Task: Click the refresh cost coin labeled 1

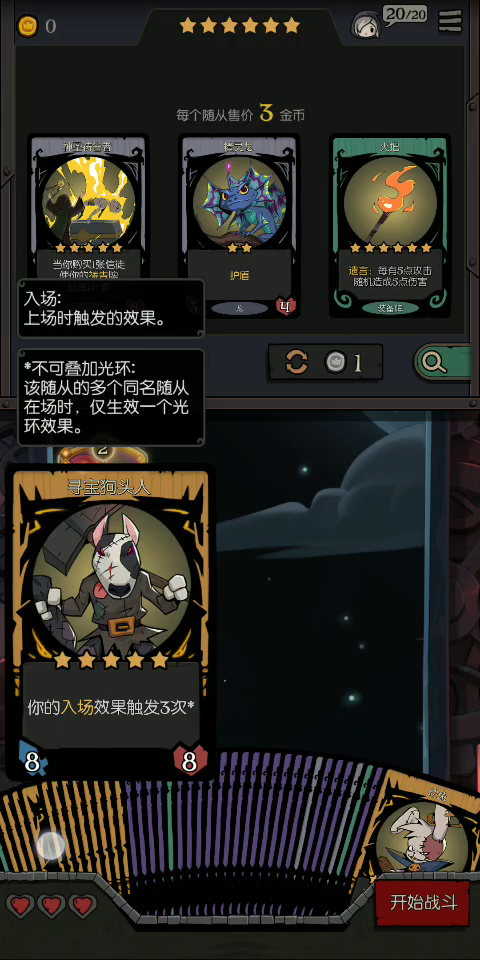Action: click(334, 362)
